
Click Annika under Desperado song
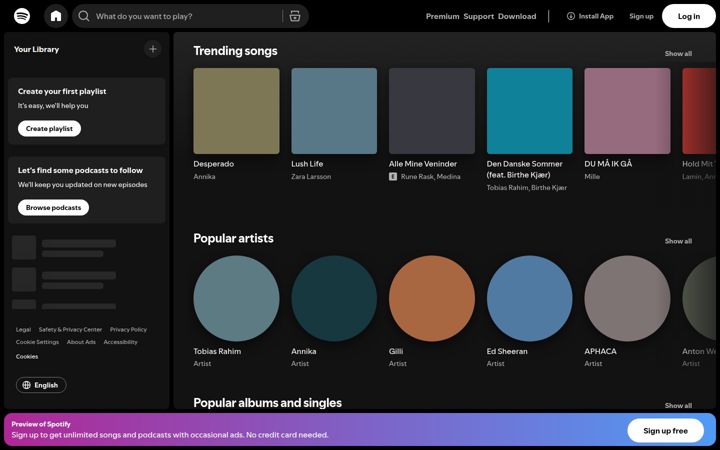(x=204, y=176)
